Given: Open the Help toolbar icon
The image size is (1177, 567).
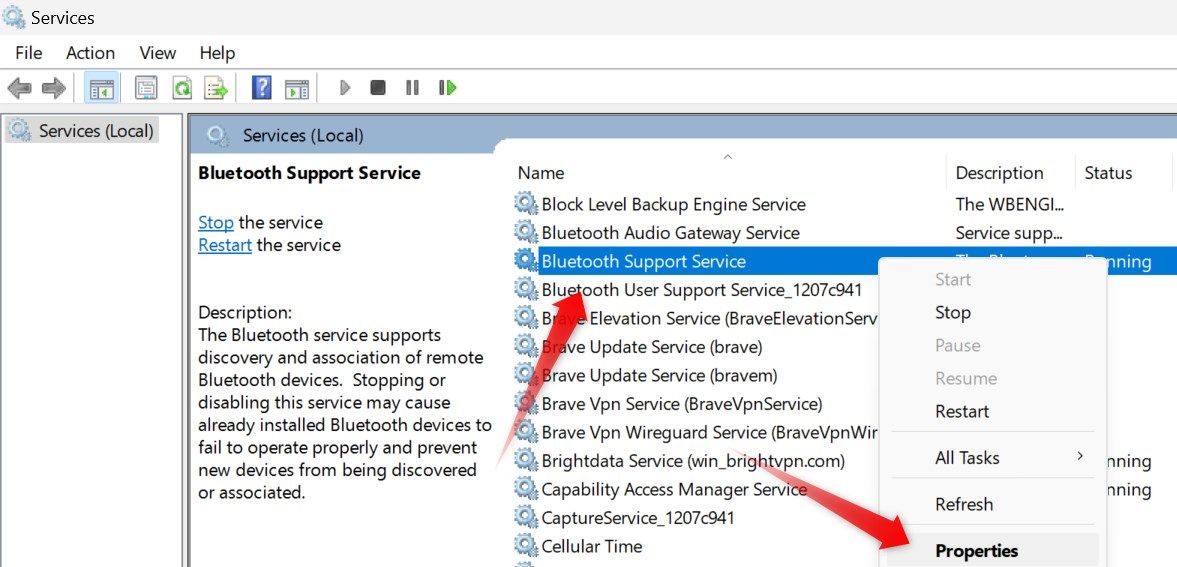Looking at the screenshot, I should click(x=262, y=88).
